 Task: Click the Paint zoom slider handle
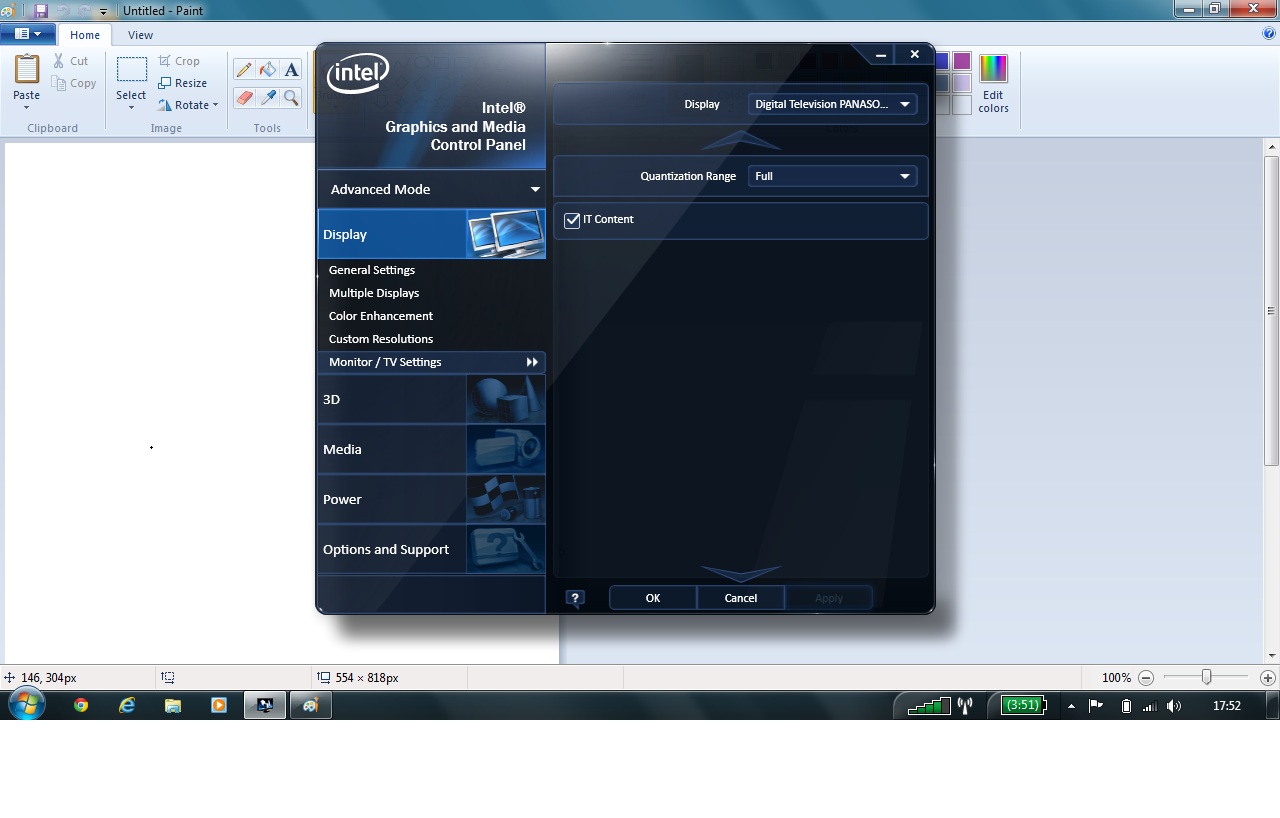(x=1207, y=677)
